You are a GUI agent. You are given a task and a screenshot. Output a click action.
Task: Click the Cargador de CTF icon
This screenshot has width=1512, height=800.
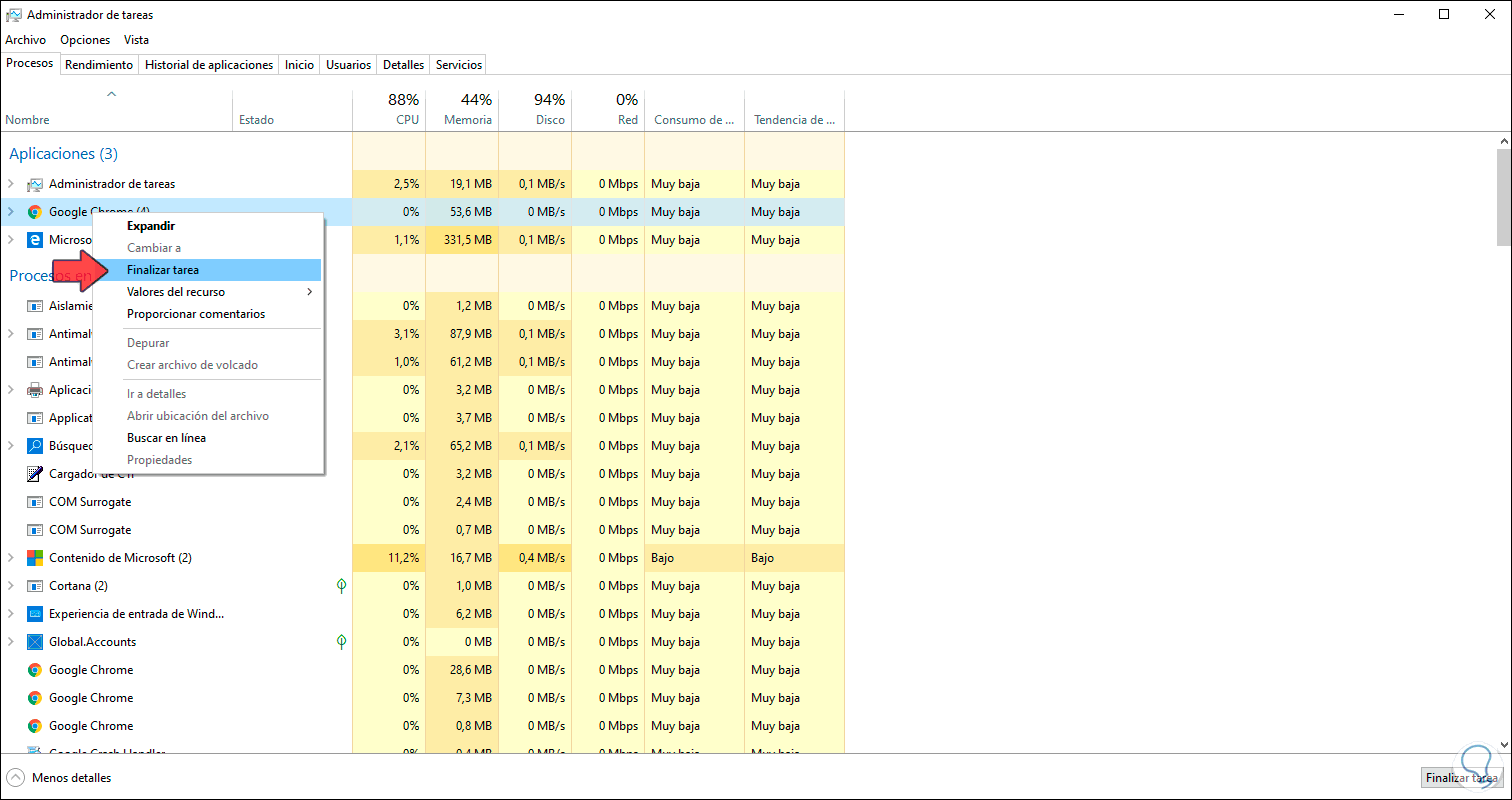click(35, 474)
